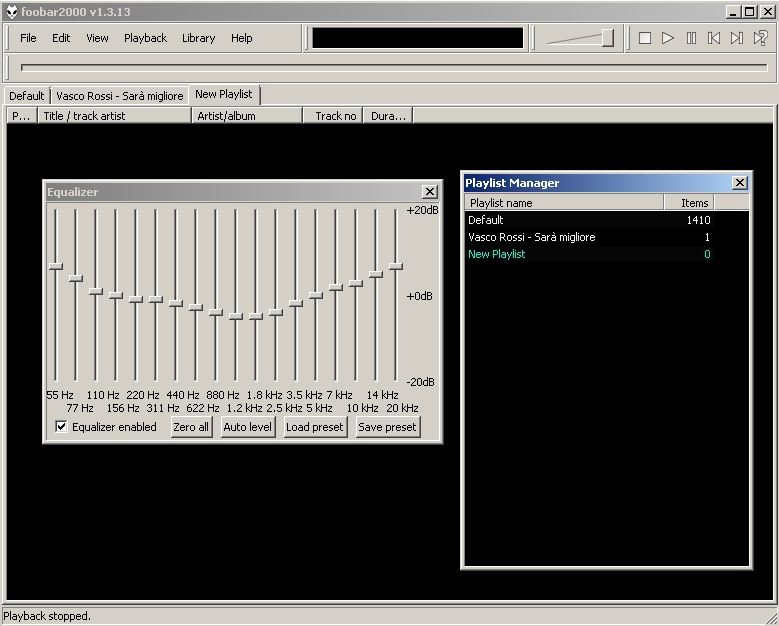
Task: Click the Track no column header
Action: click(x=333, y=116)
